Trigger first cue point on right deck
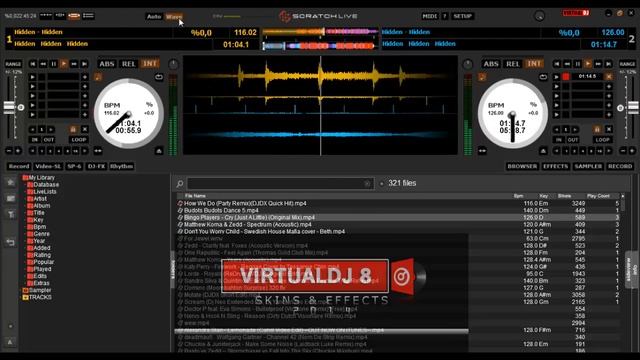640x360 pixels. (556, 77)
